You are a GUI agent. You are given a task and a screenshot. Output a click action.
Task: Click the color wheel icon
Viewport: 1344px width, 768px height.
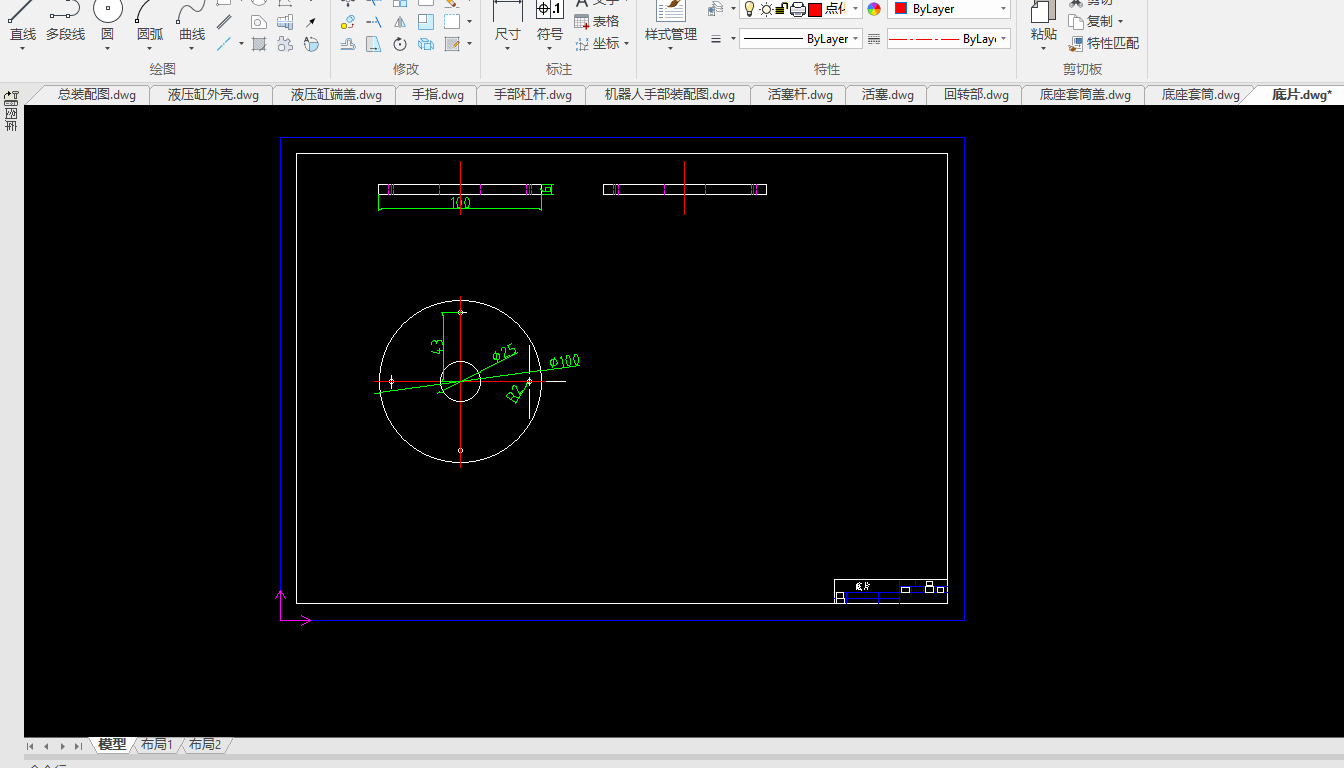pos(874,9)
